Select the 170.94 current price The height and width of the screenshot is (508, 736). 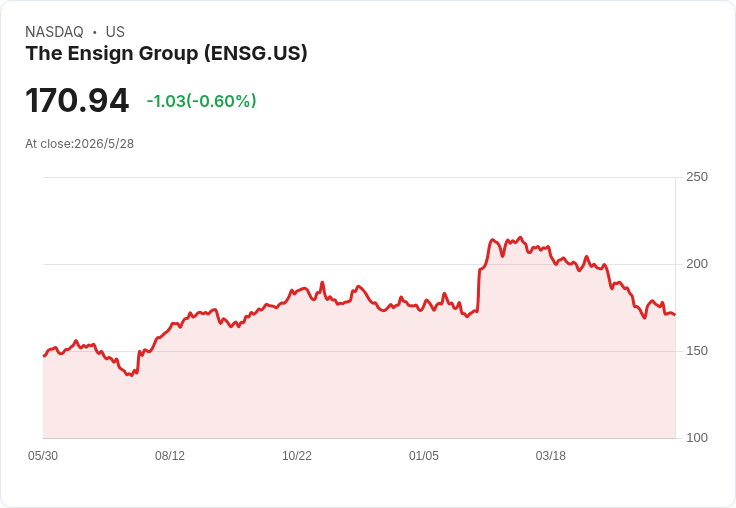click(77, 100)
